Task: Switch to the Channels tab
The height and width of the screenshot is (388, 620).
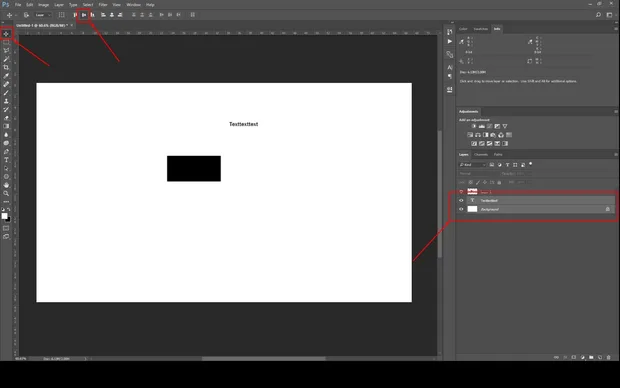Action: [481, 155]
